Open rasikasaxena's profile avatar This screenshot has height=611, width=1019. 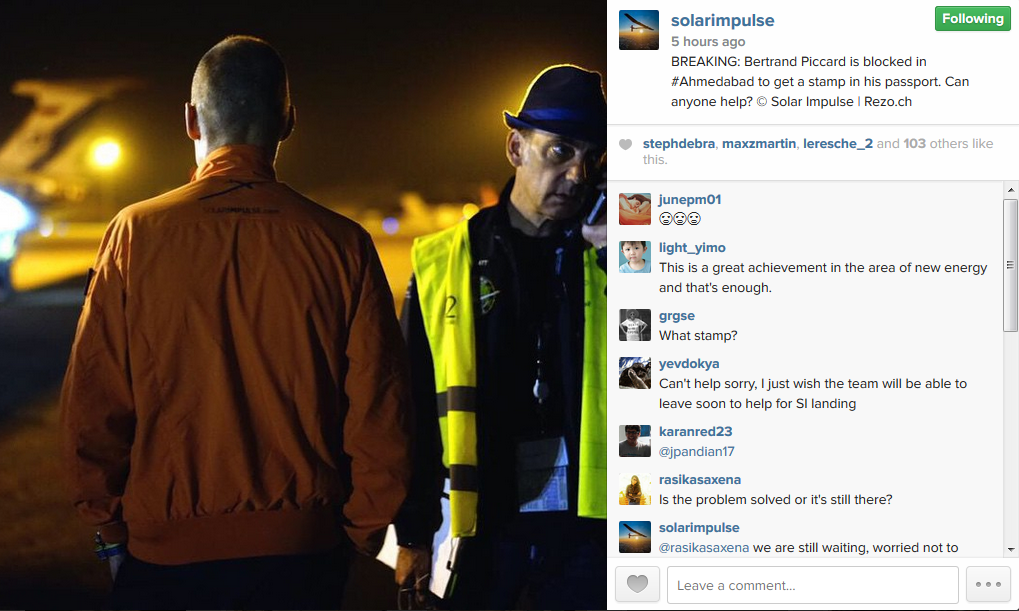[635, 489]
